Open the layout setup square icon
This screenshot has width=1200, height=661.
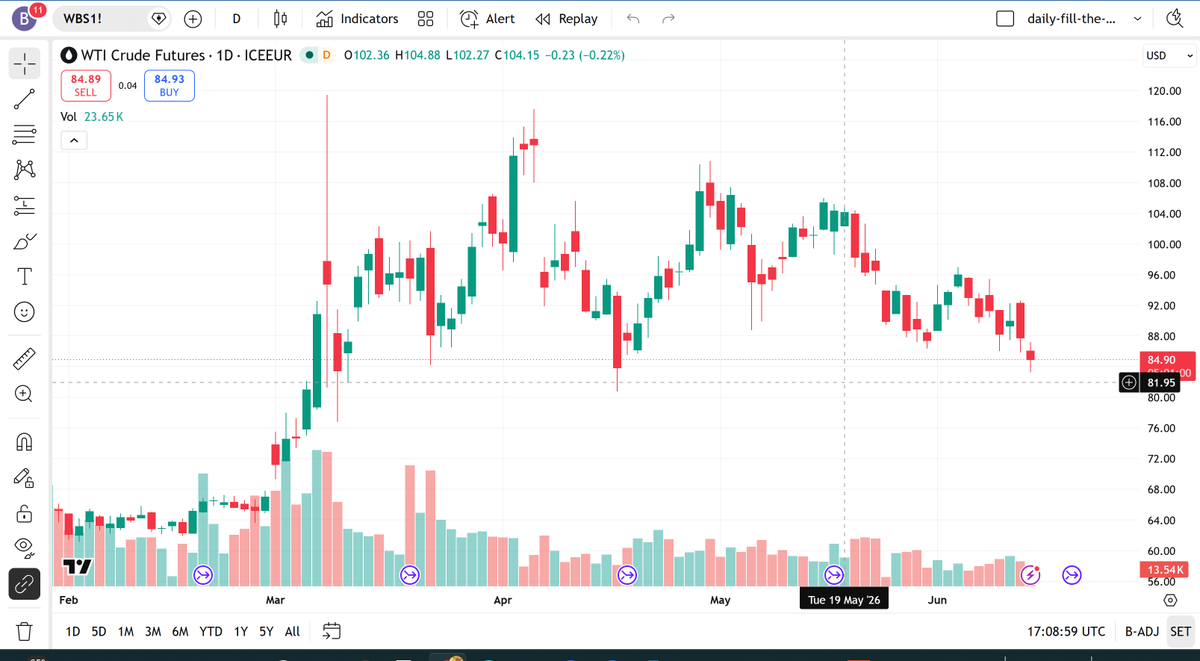coord(1006,18)
